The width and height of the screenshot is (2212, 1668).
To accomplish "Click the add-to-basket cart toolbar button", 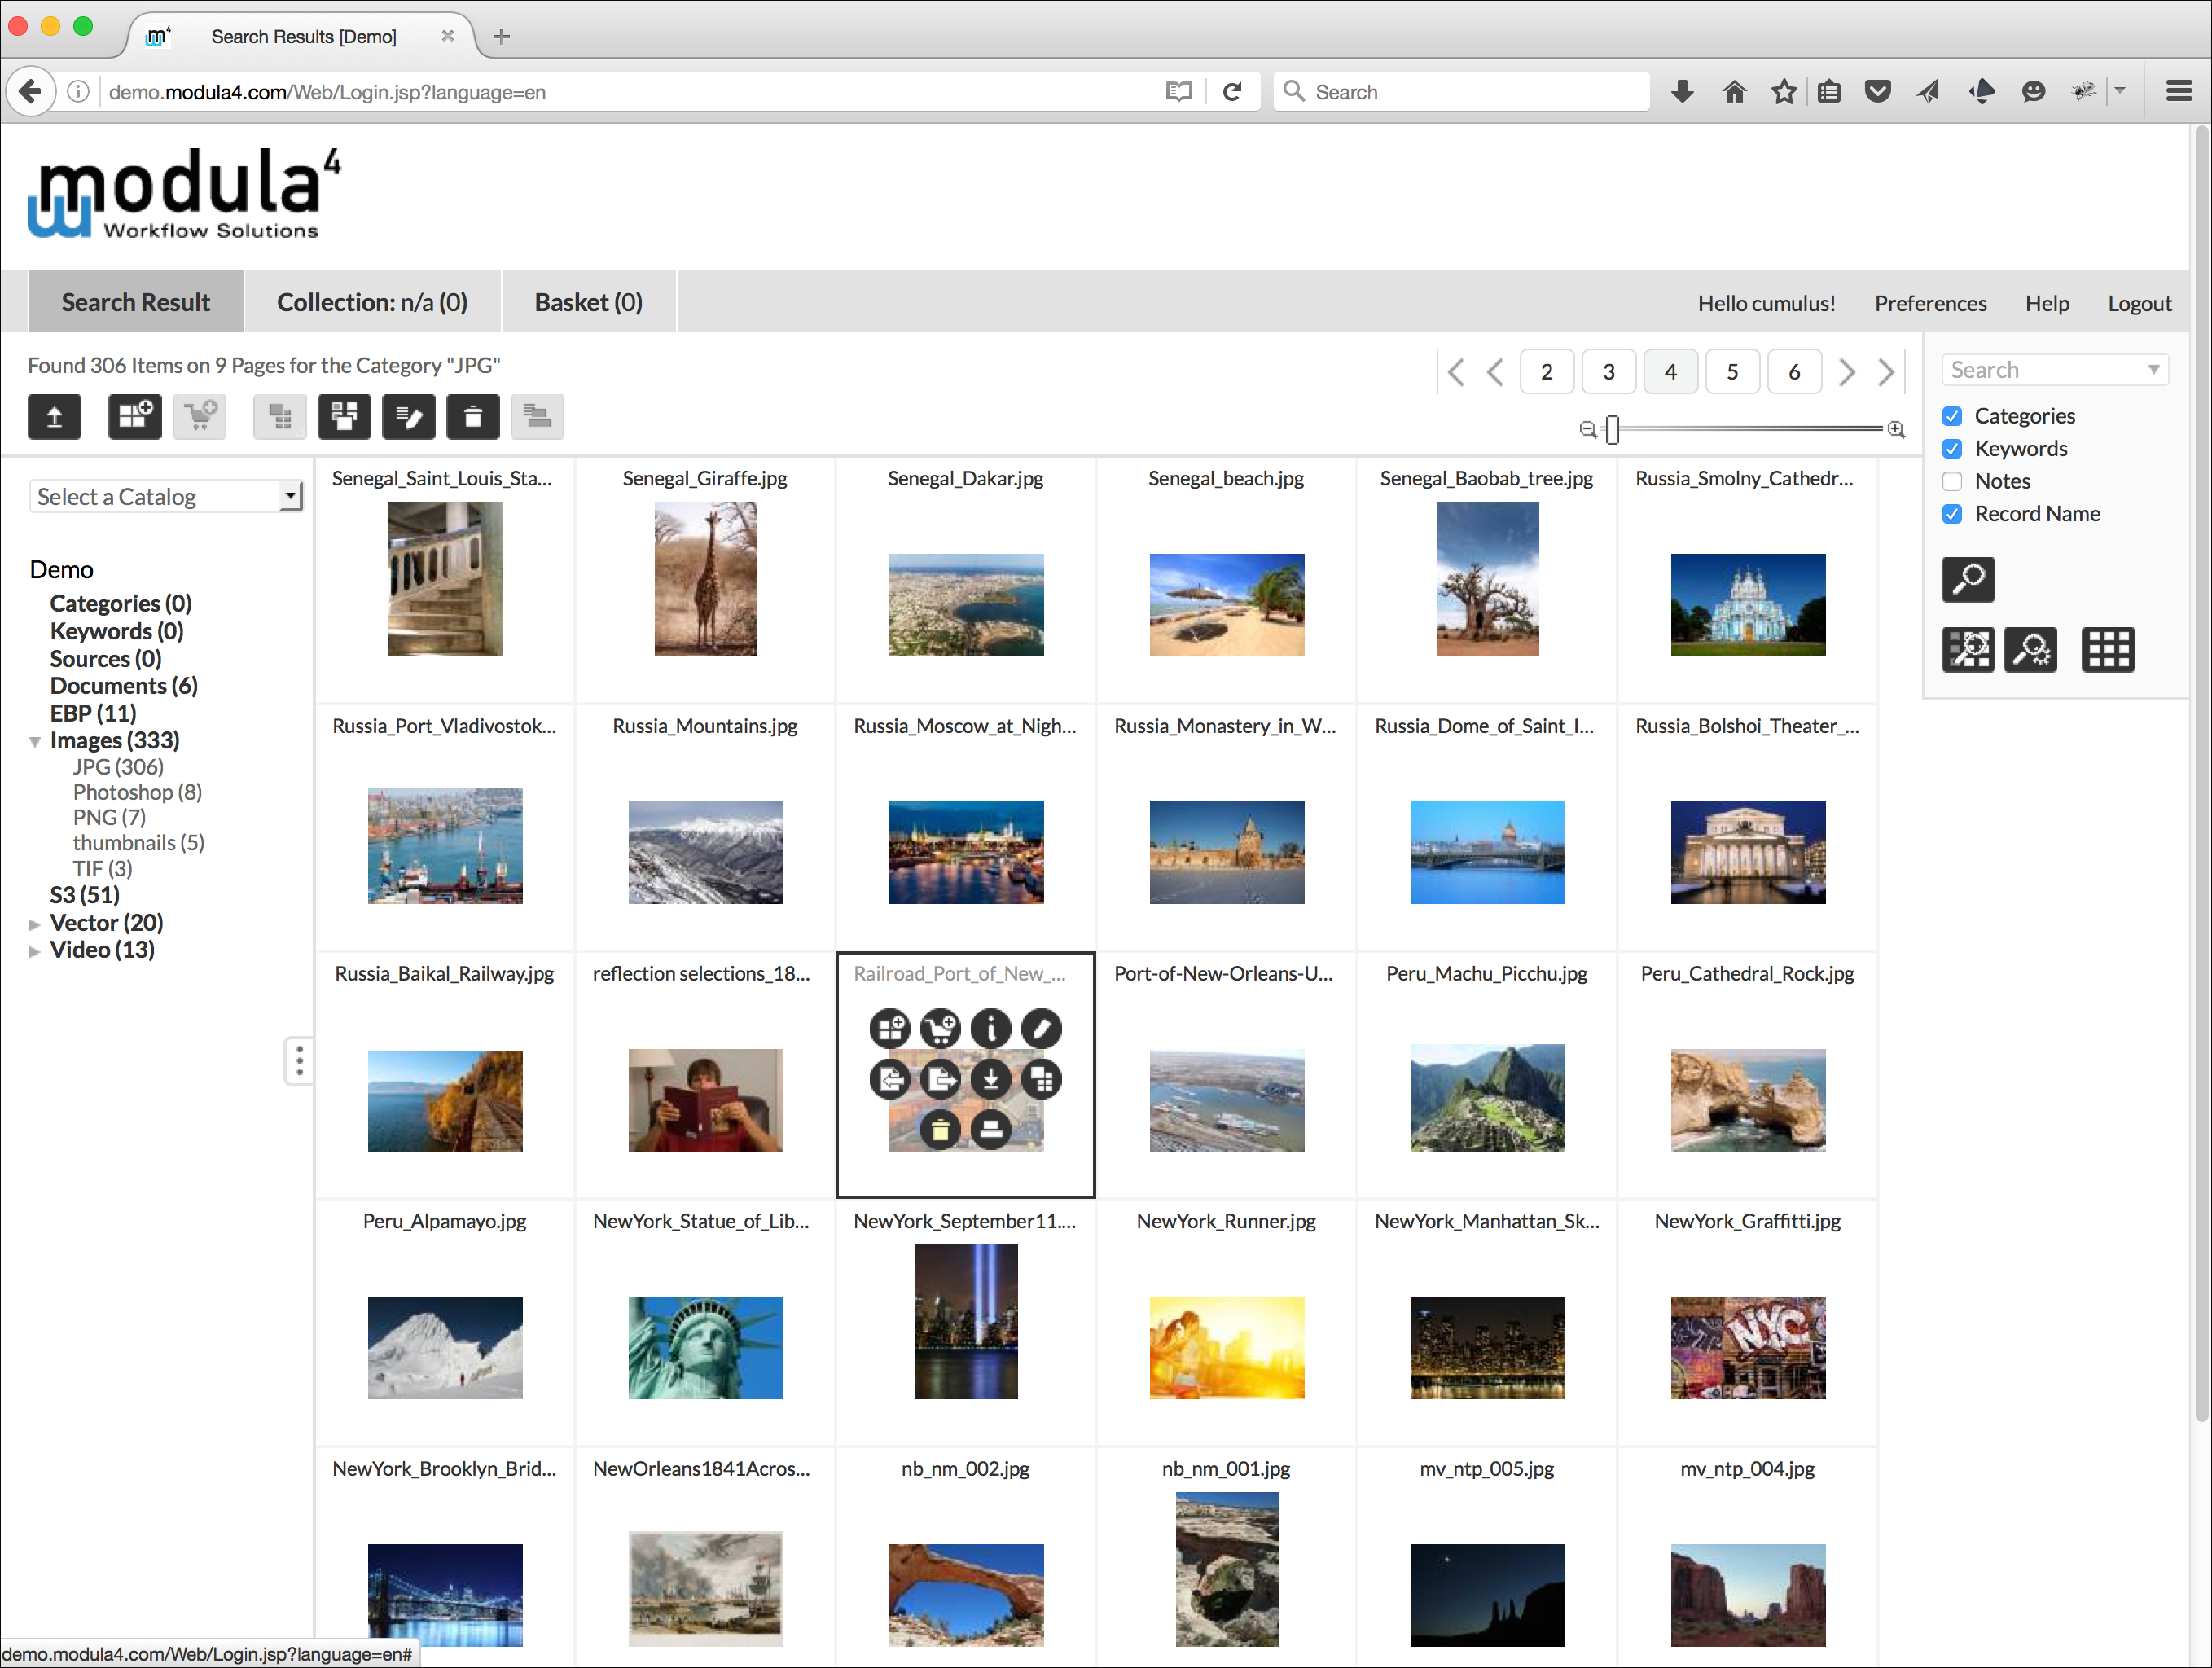I will click(200, 416).
